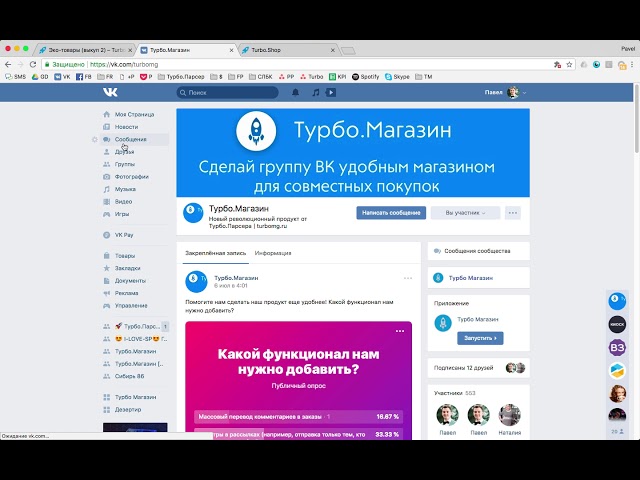Click the Запустить application button
This screenshot has width=640, height=480.
point(480,338)
